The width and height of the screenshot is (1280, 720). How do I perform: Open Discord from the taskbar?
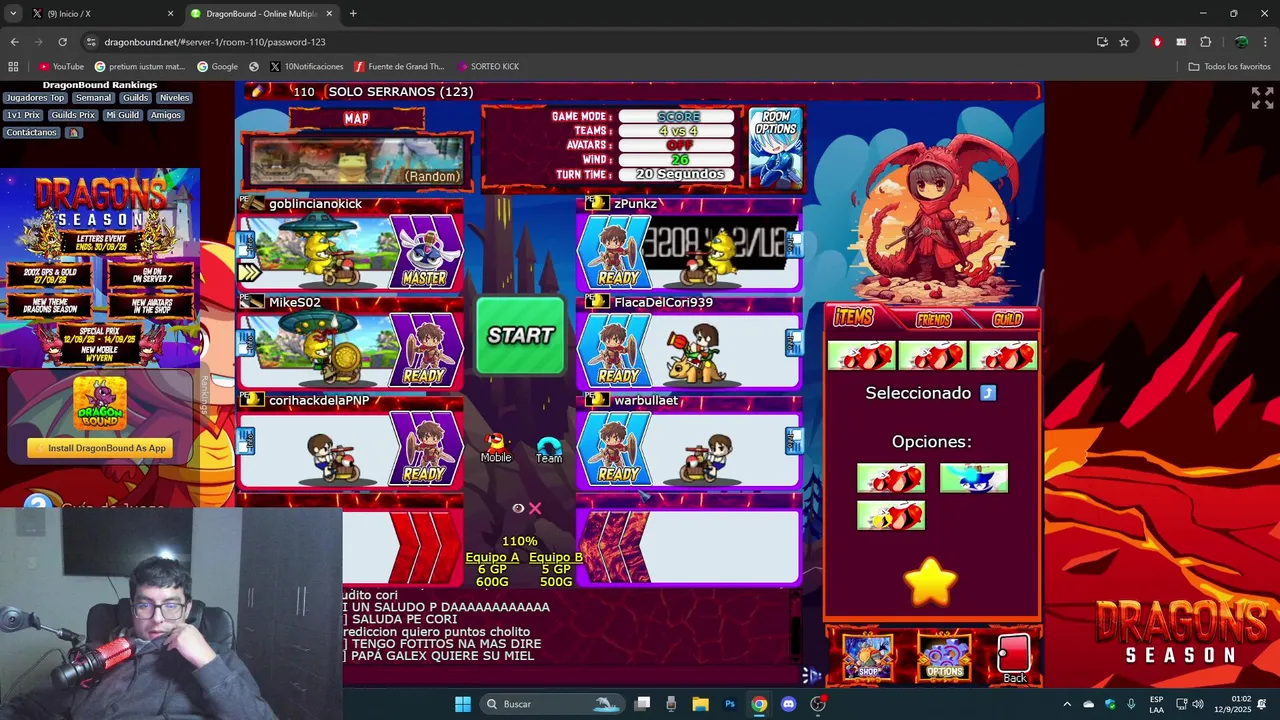tap(788, 704)
